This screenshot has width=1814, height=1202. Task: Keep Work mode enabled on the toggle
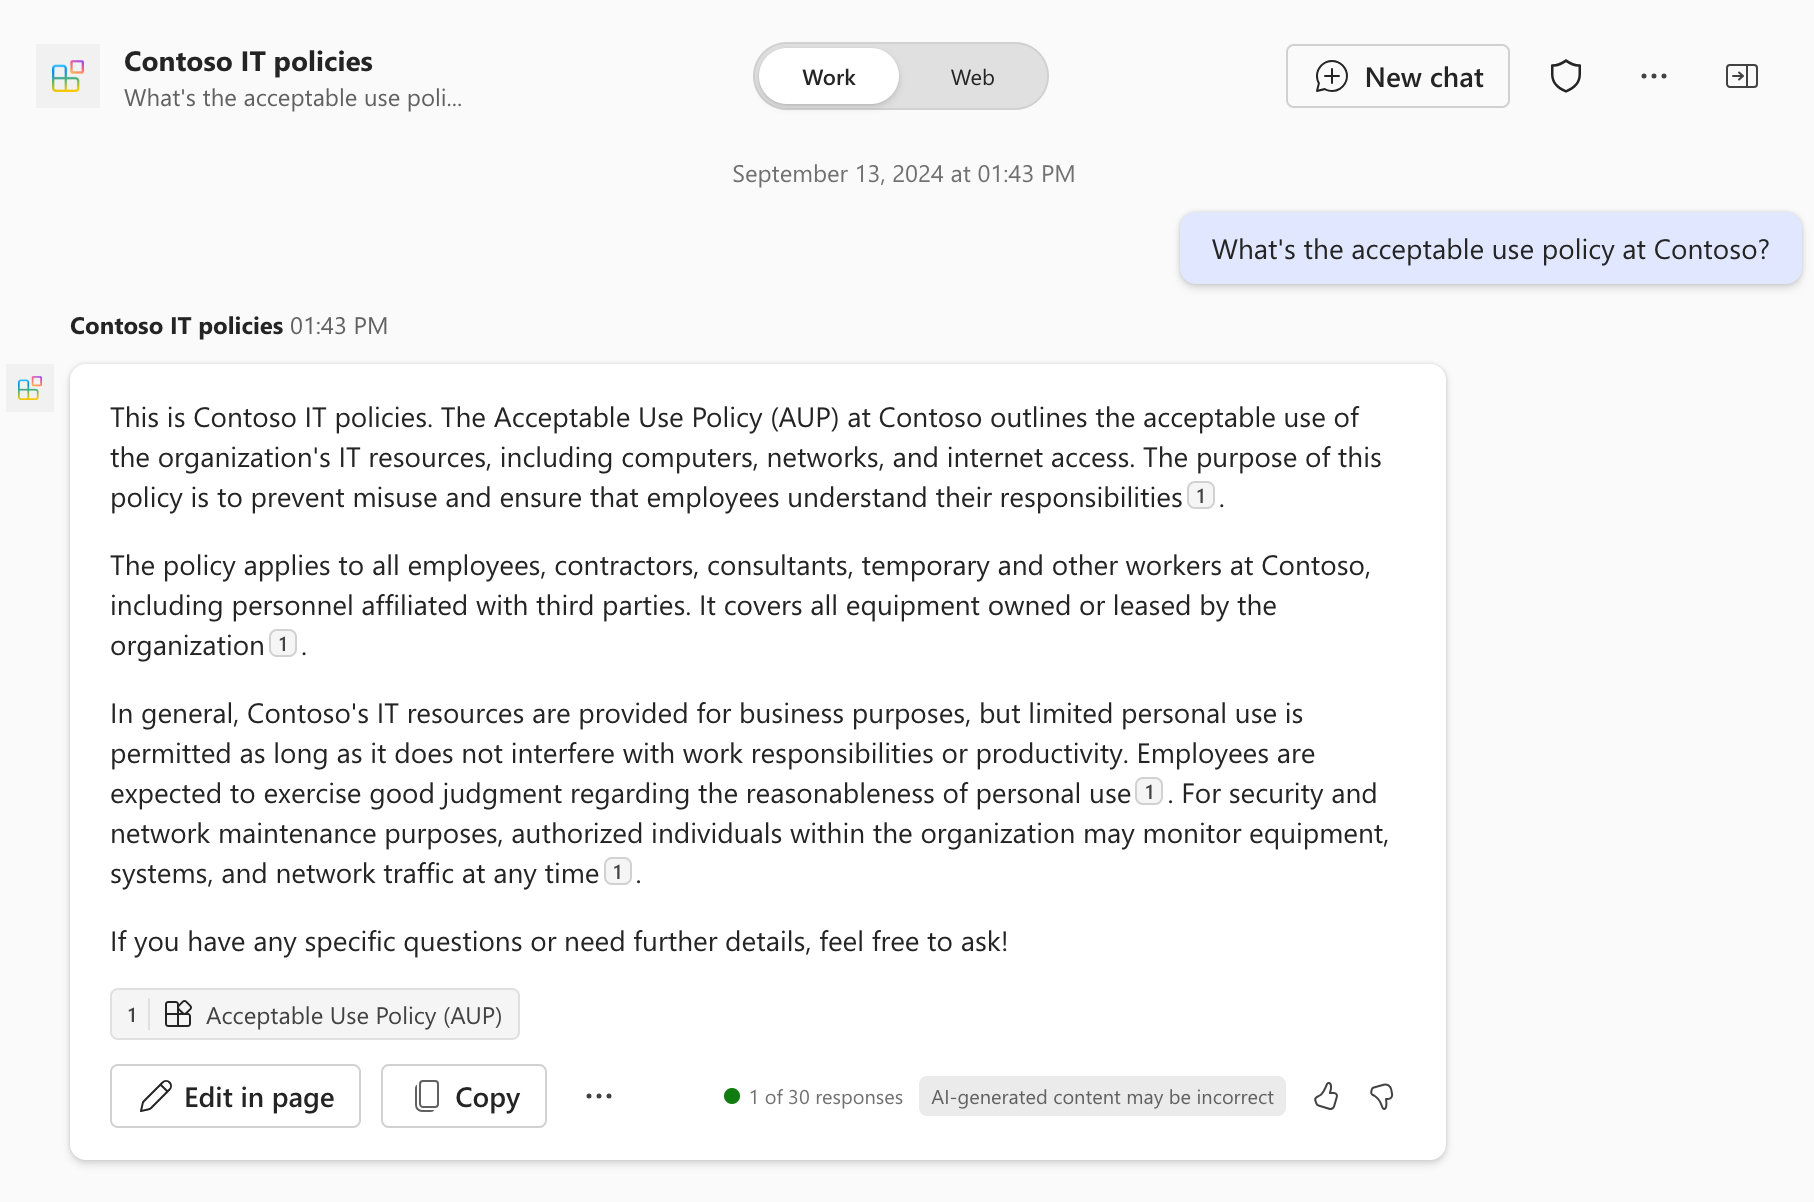tap(827, 76)
